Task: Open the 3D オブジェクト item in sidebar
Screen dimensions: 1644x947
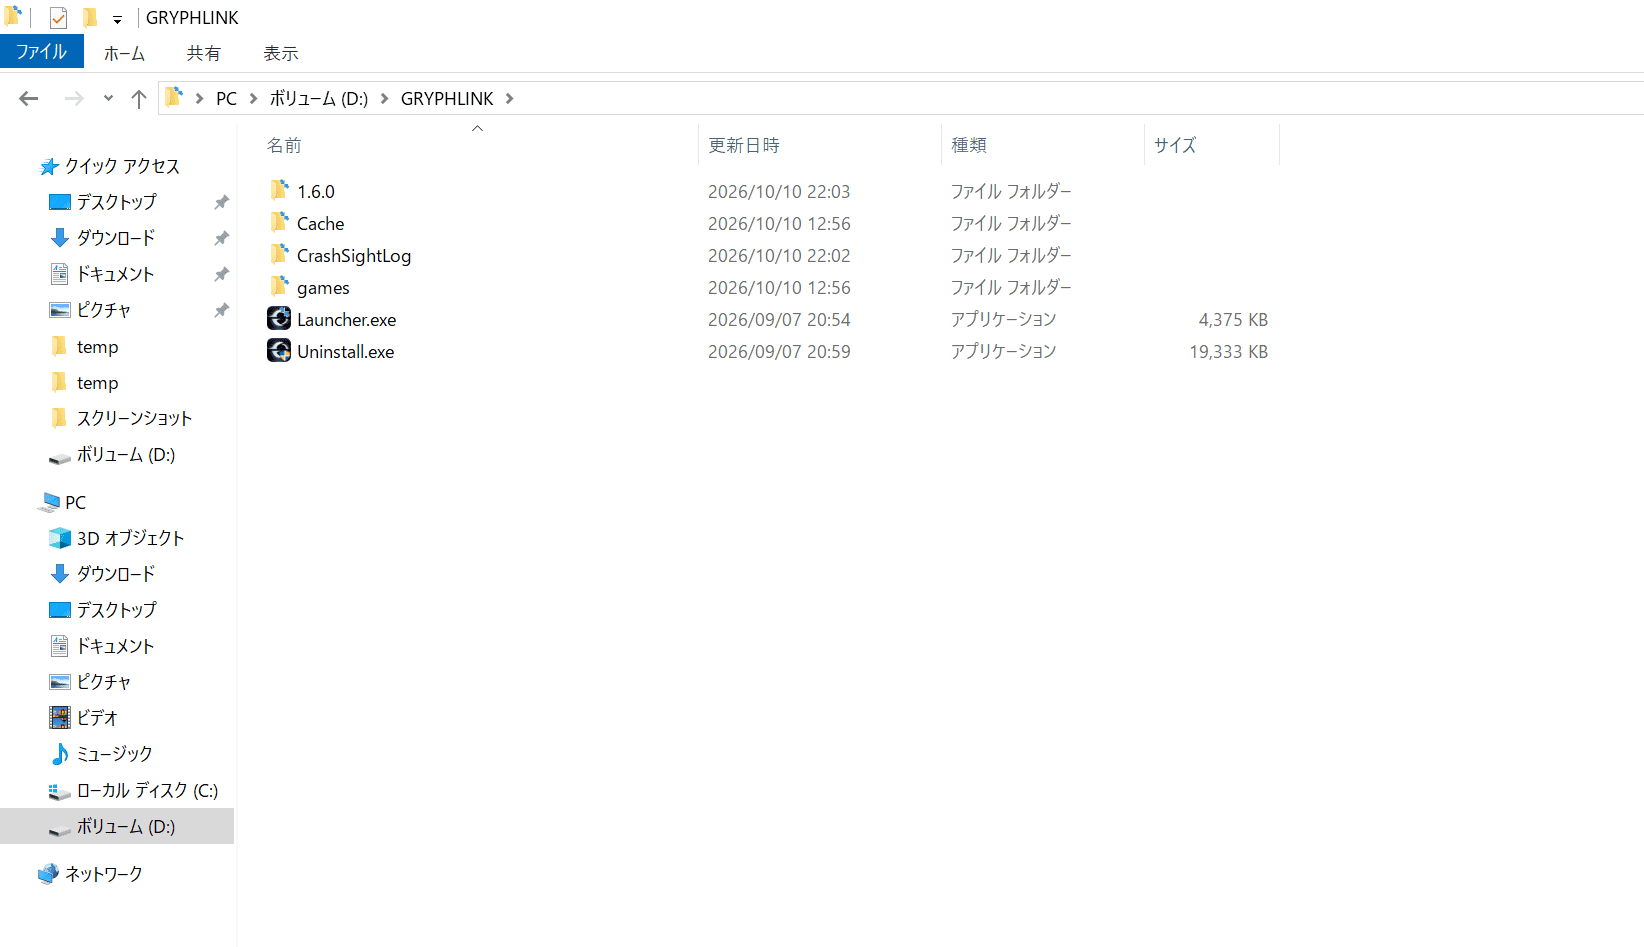Action: tap(116, 538)
